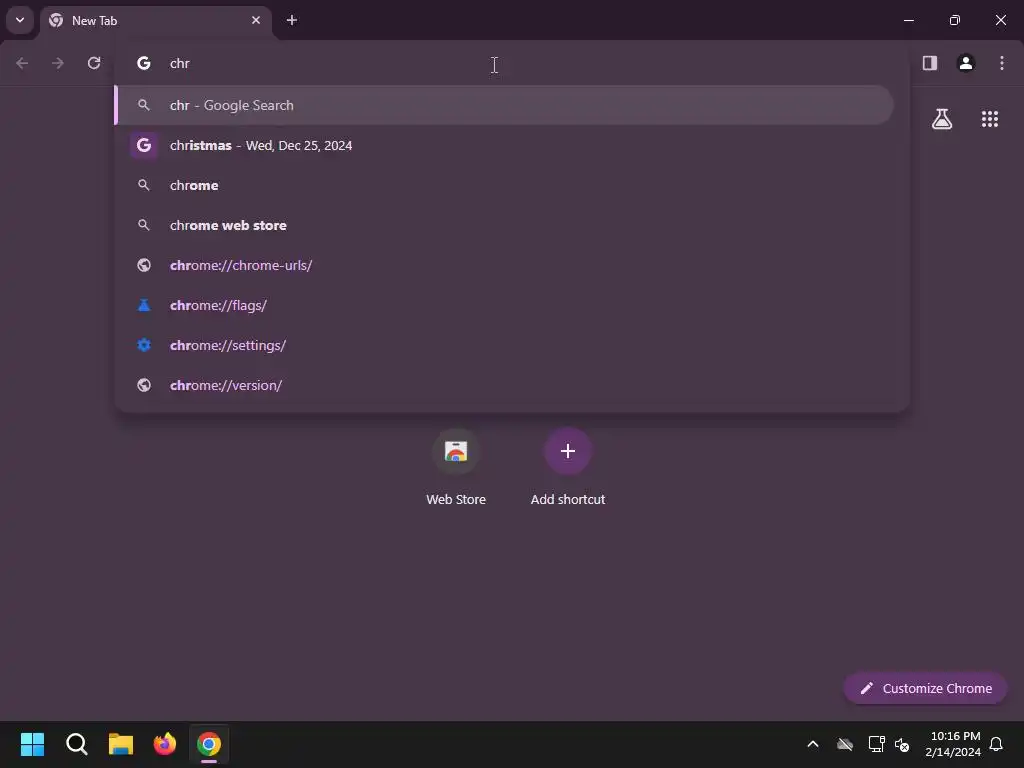Open the tab search dropdown arrow

[x=20, y=20]
